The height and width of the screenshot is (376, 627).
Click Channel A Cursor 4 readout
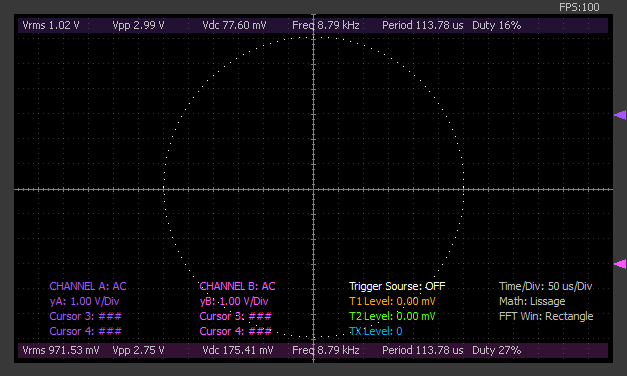click(86, 331)
